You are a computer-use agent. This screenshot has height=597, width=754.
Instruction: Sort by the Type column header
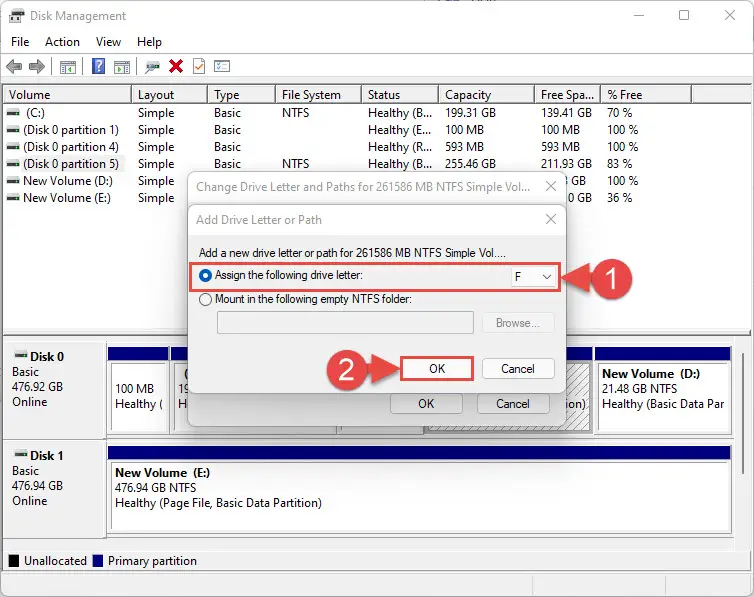pyautogui.click(x=242, y=95)
